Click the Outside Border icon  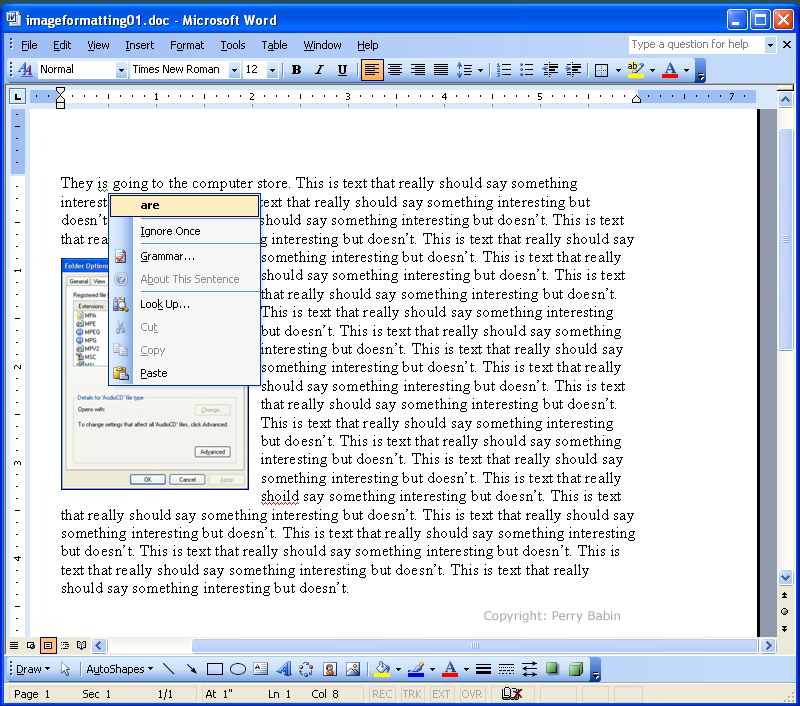(x=602, y=69)
